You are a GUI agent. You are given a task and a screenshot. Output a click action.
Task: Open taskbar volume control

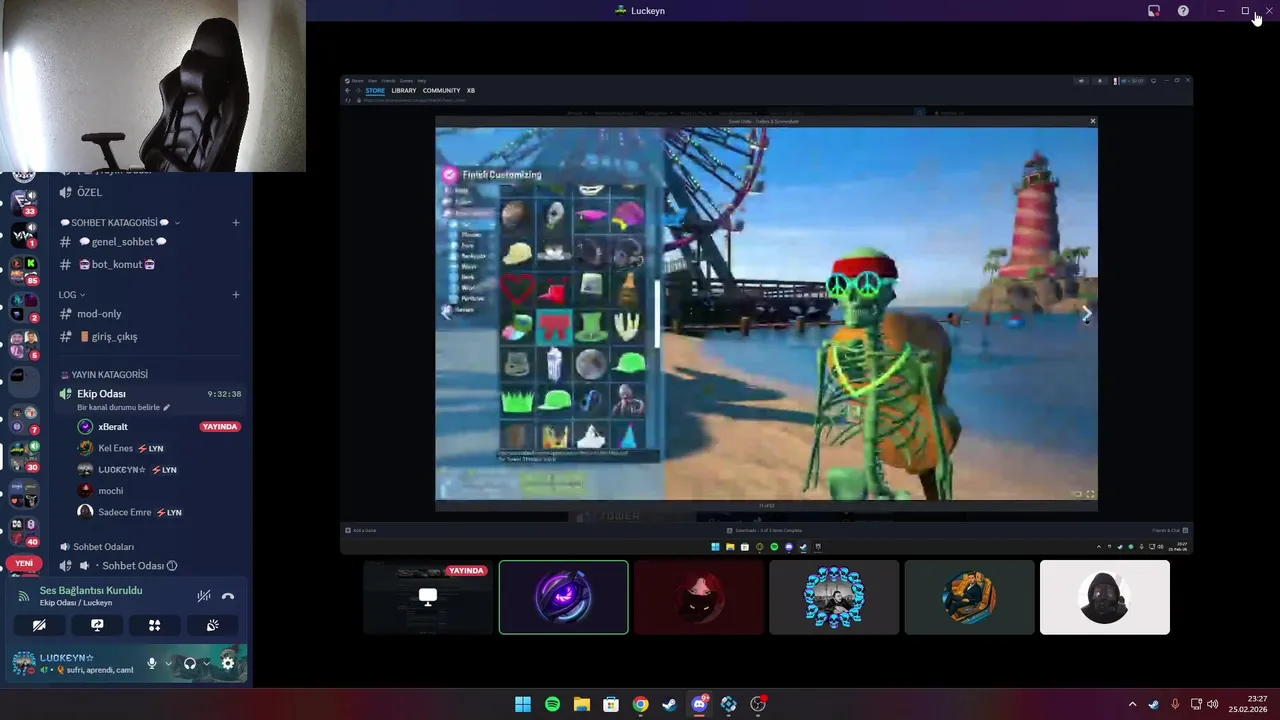tap(1213, 704)
